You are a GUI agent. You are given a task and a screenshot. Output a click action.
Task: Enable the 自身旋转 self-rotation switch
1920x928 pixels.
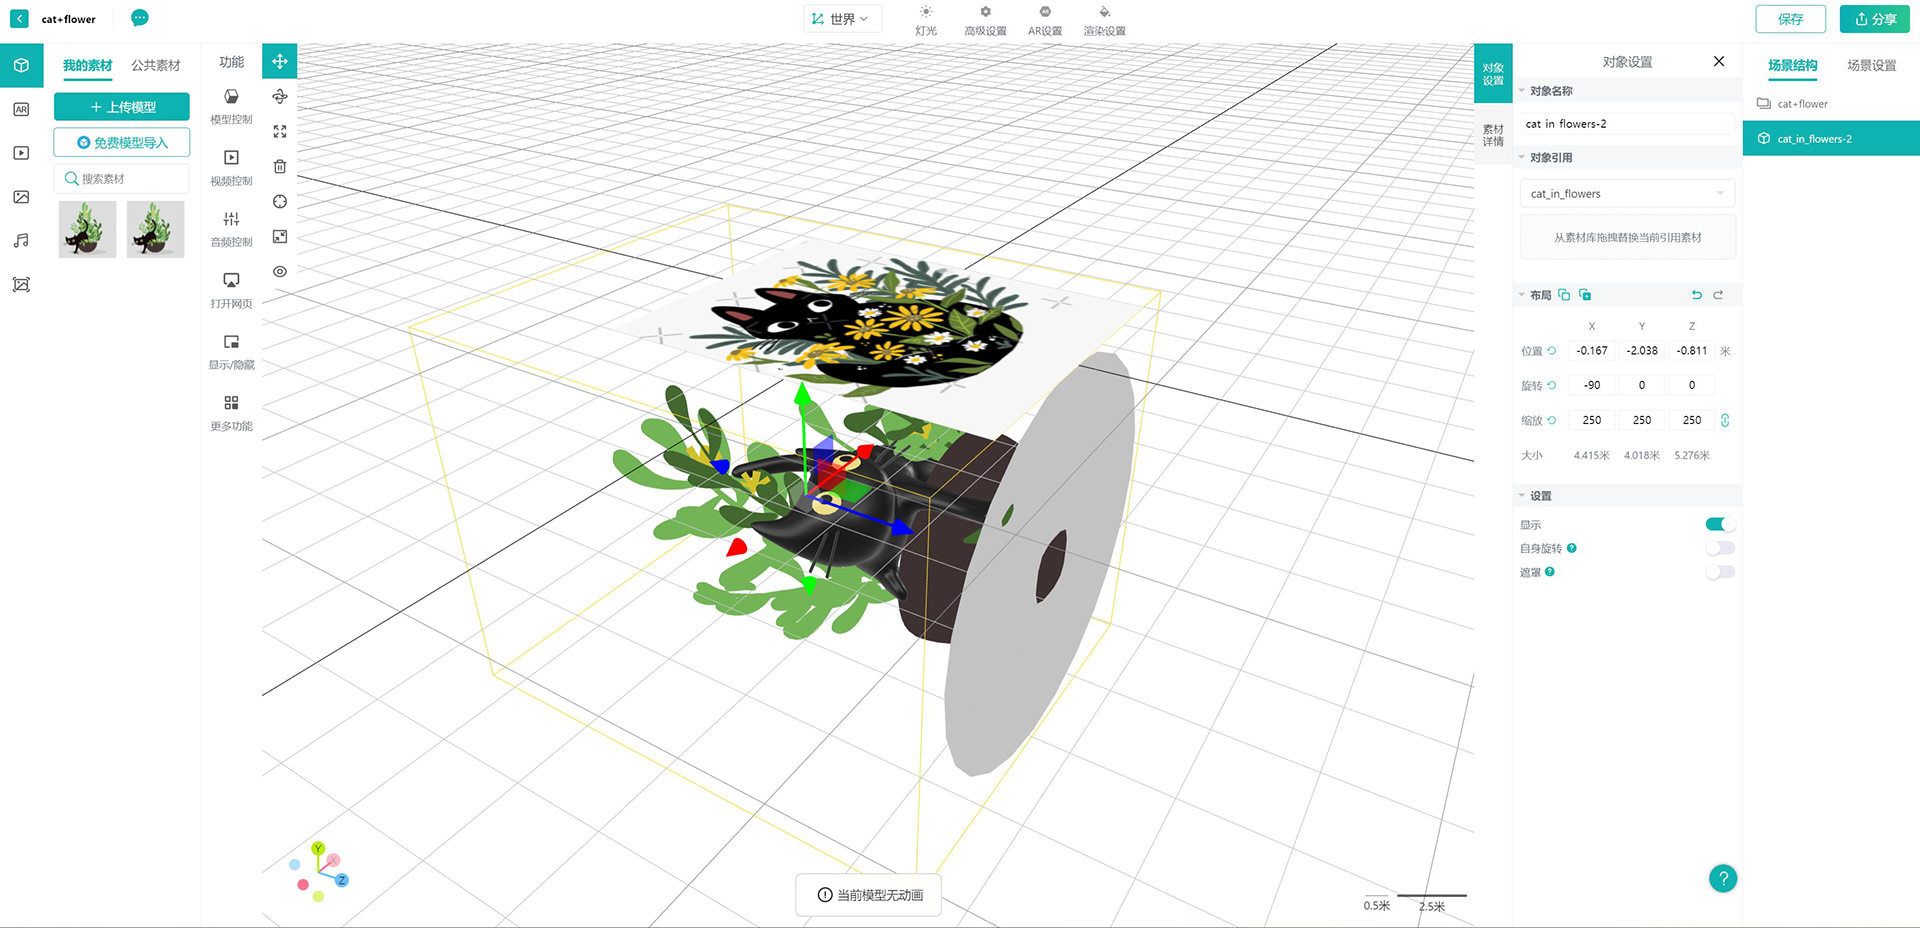click(x=1720, y=548)
